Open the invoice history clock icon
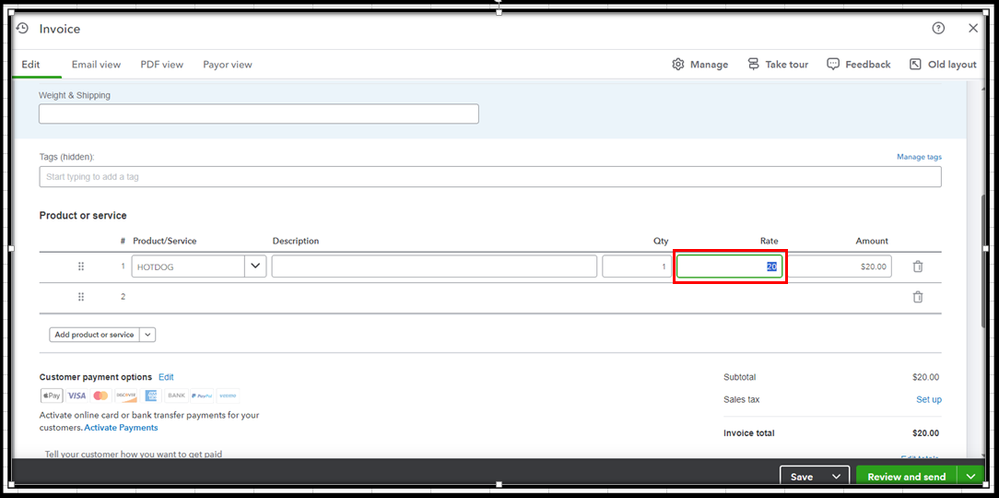 coord(22,29)
